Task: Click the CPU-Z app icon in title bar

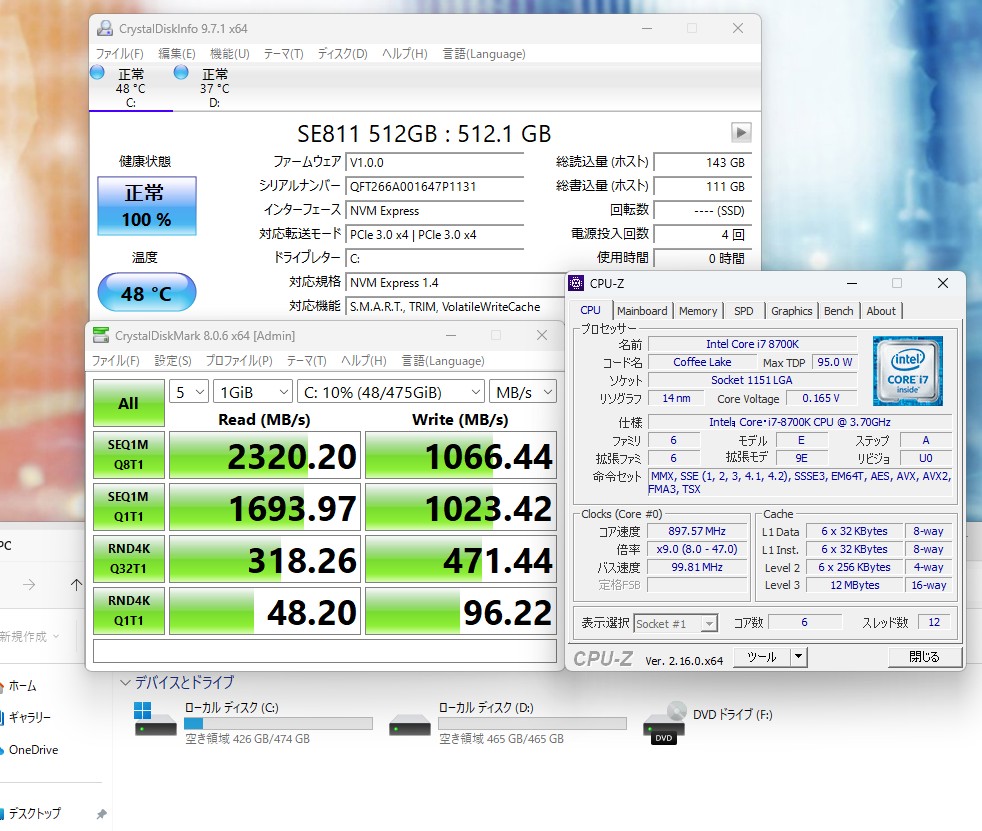Action: tap(576, 283)
